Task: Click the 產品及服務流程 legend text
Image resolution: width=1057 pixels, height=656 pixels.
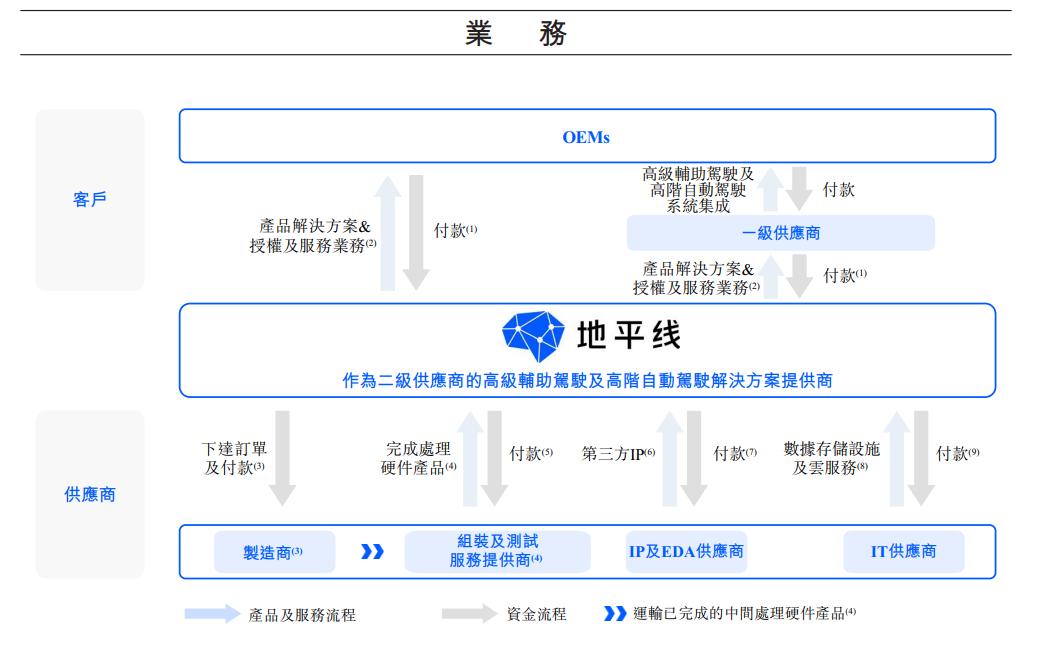Action: (x=302, y=615)
